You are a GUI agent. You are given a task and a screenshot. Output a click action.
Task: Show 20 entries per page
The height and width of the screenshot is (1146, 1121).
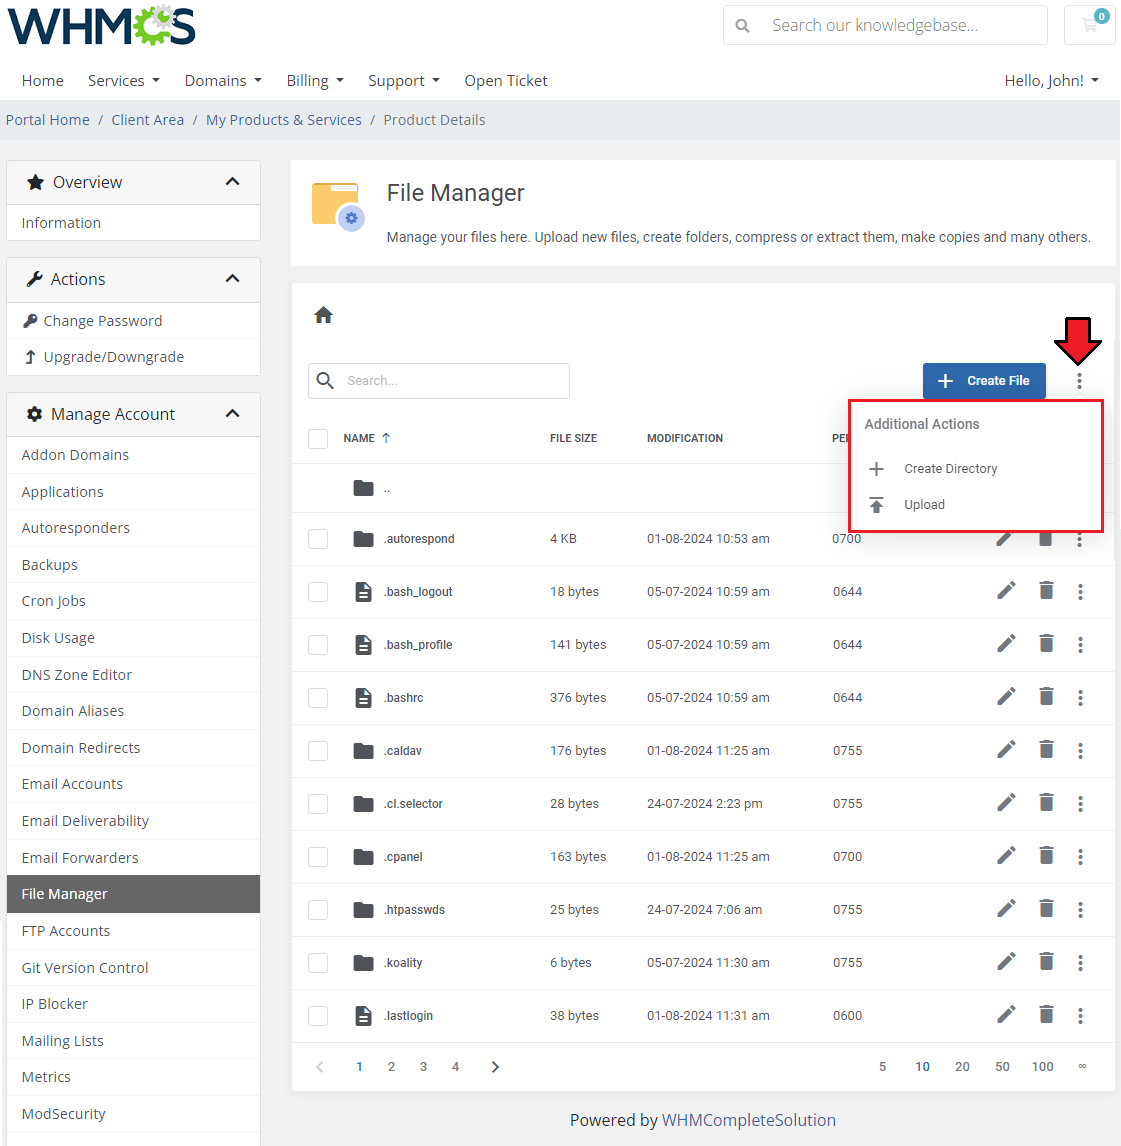click(962, 1067)
